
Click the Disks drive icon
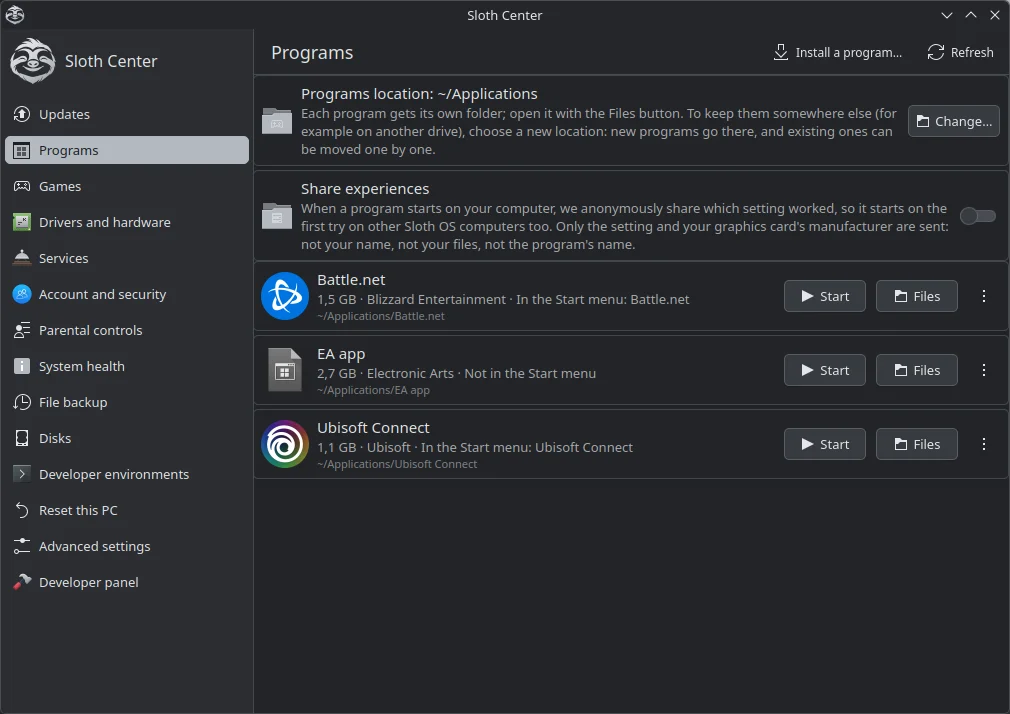tap(22, 438)
